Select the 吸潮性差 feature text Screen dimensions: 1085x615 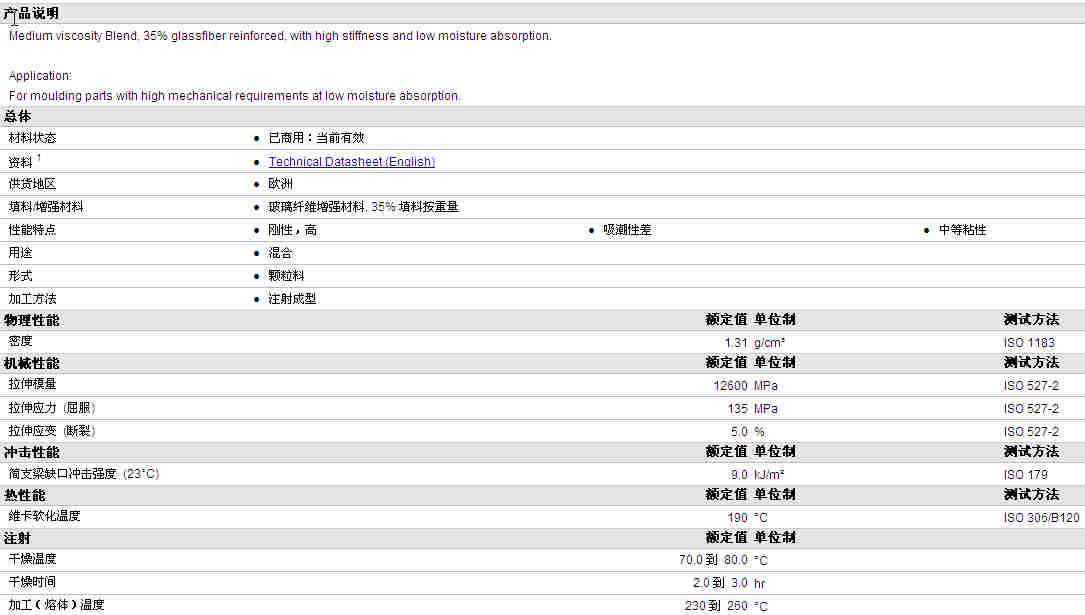627,230
